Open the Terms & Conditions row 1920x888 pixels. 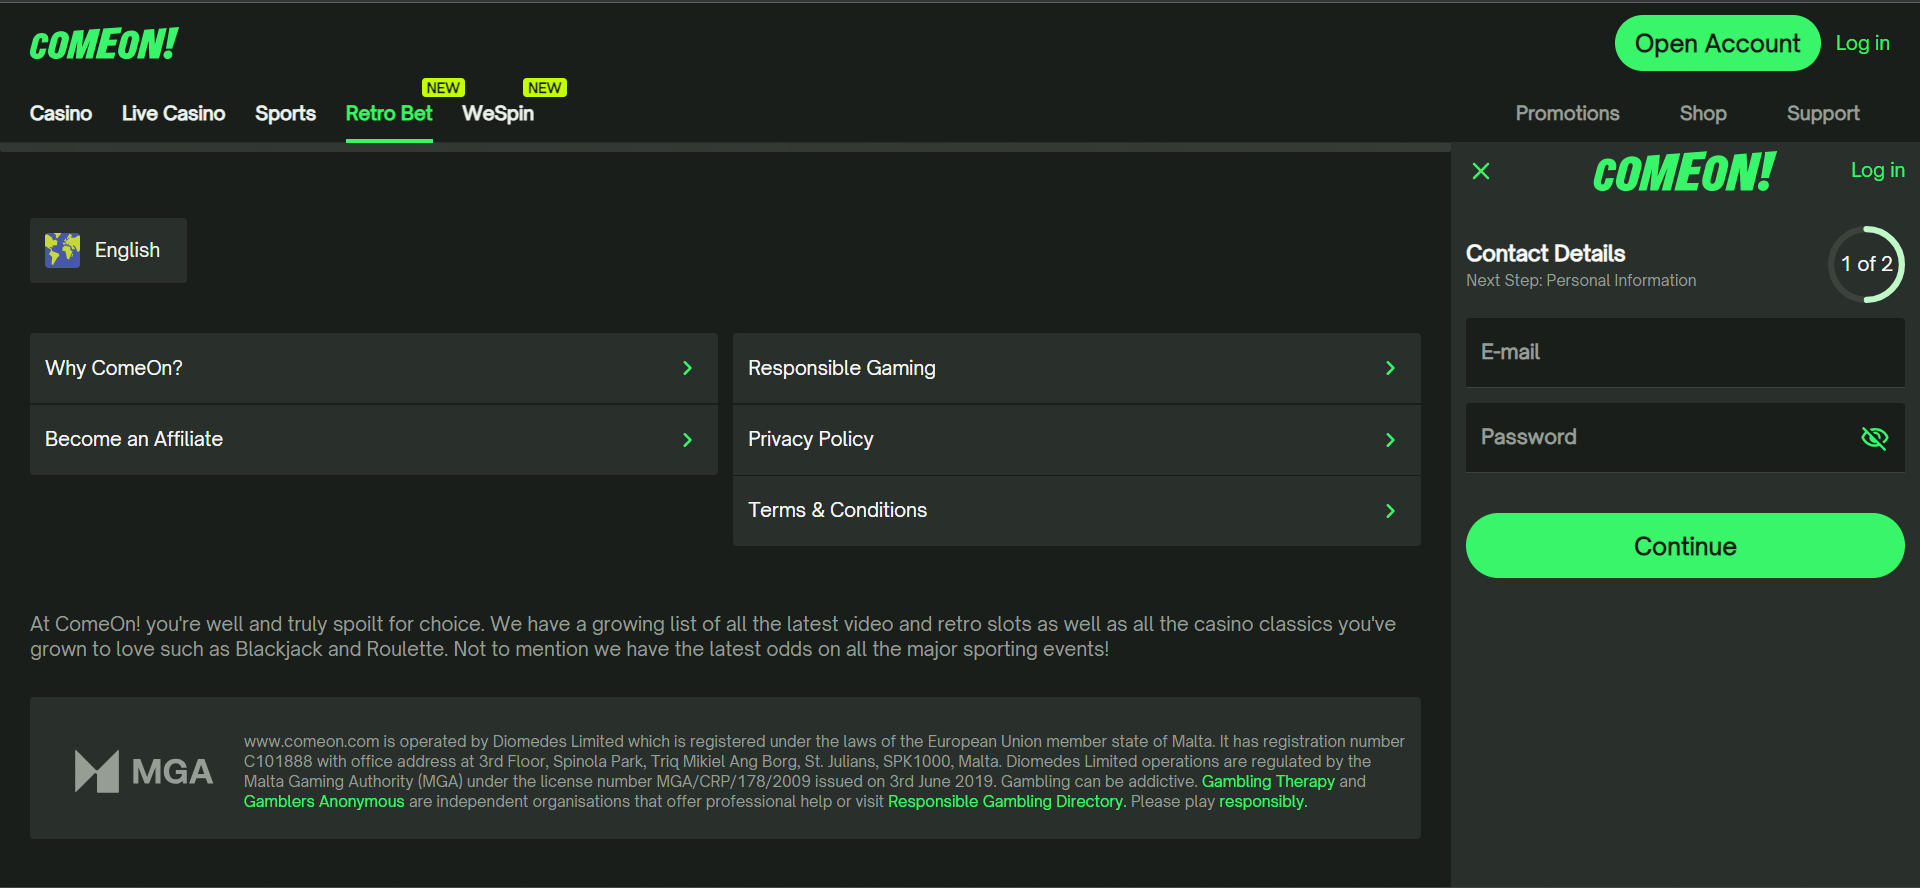tap(1077, 511)
